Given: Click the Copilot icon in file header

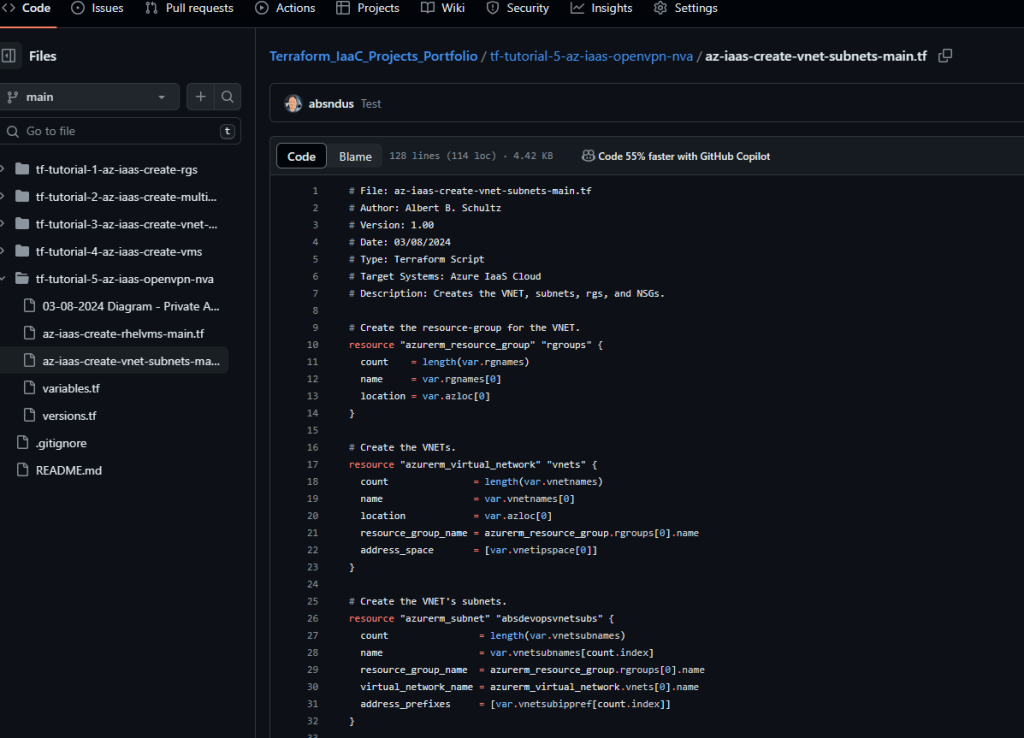Looking at the screenshot, I should (x=588, y=156).
